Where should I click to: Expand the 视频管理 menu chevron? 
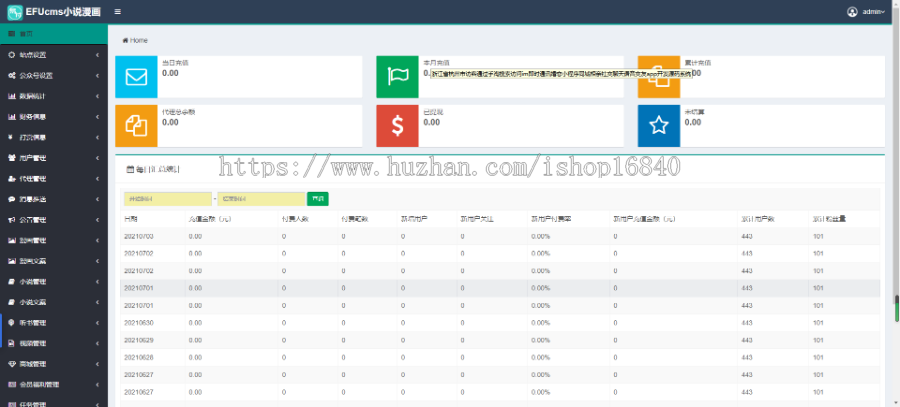[x=98, y=343]
